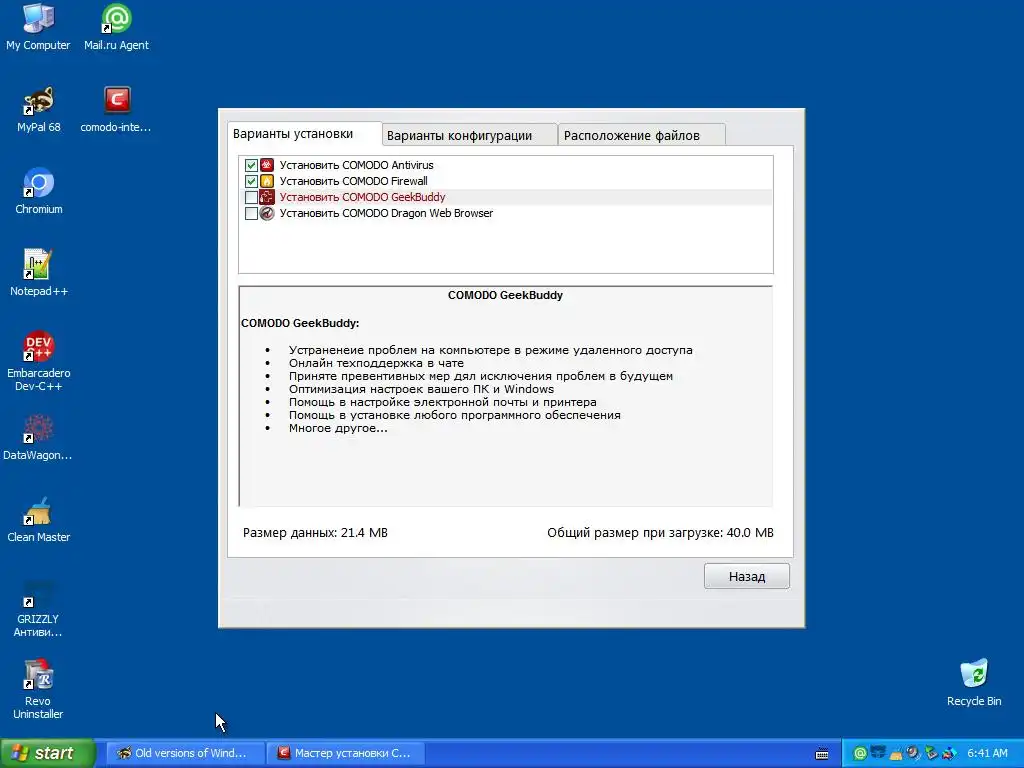
Task: Activate Мастер установки C... taskbar button
Action: (346, 754)
